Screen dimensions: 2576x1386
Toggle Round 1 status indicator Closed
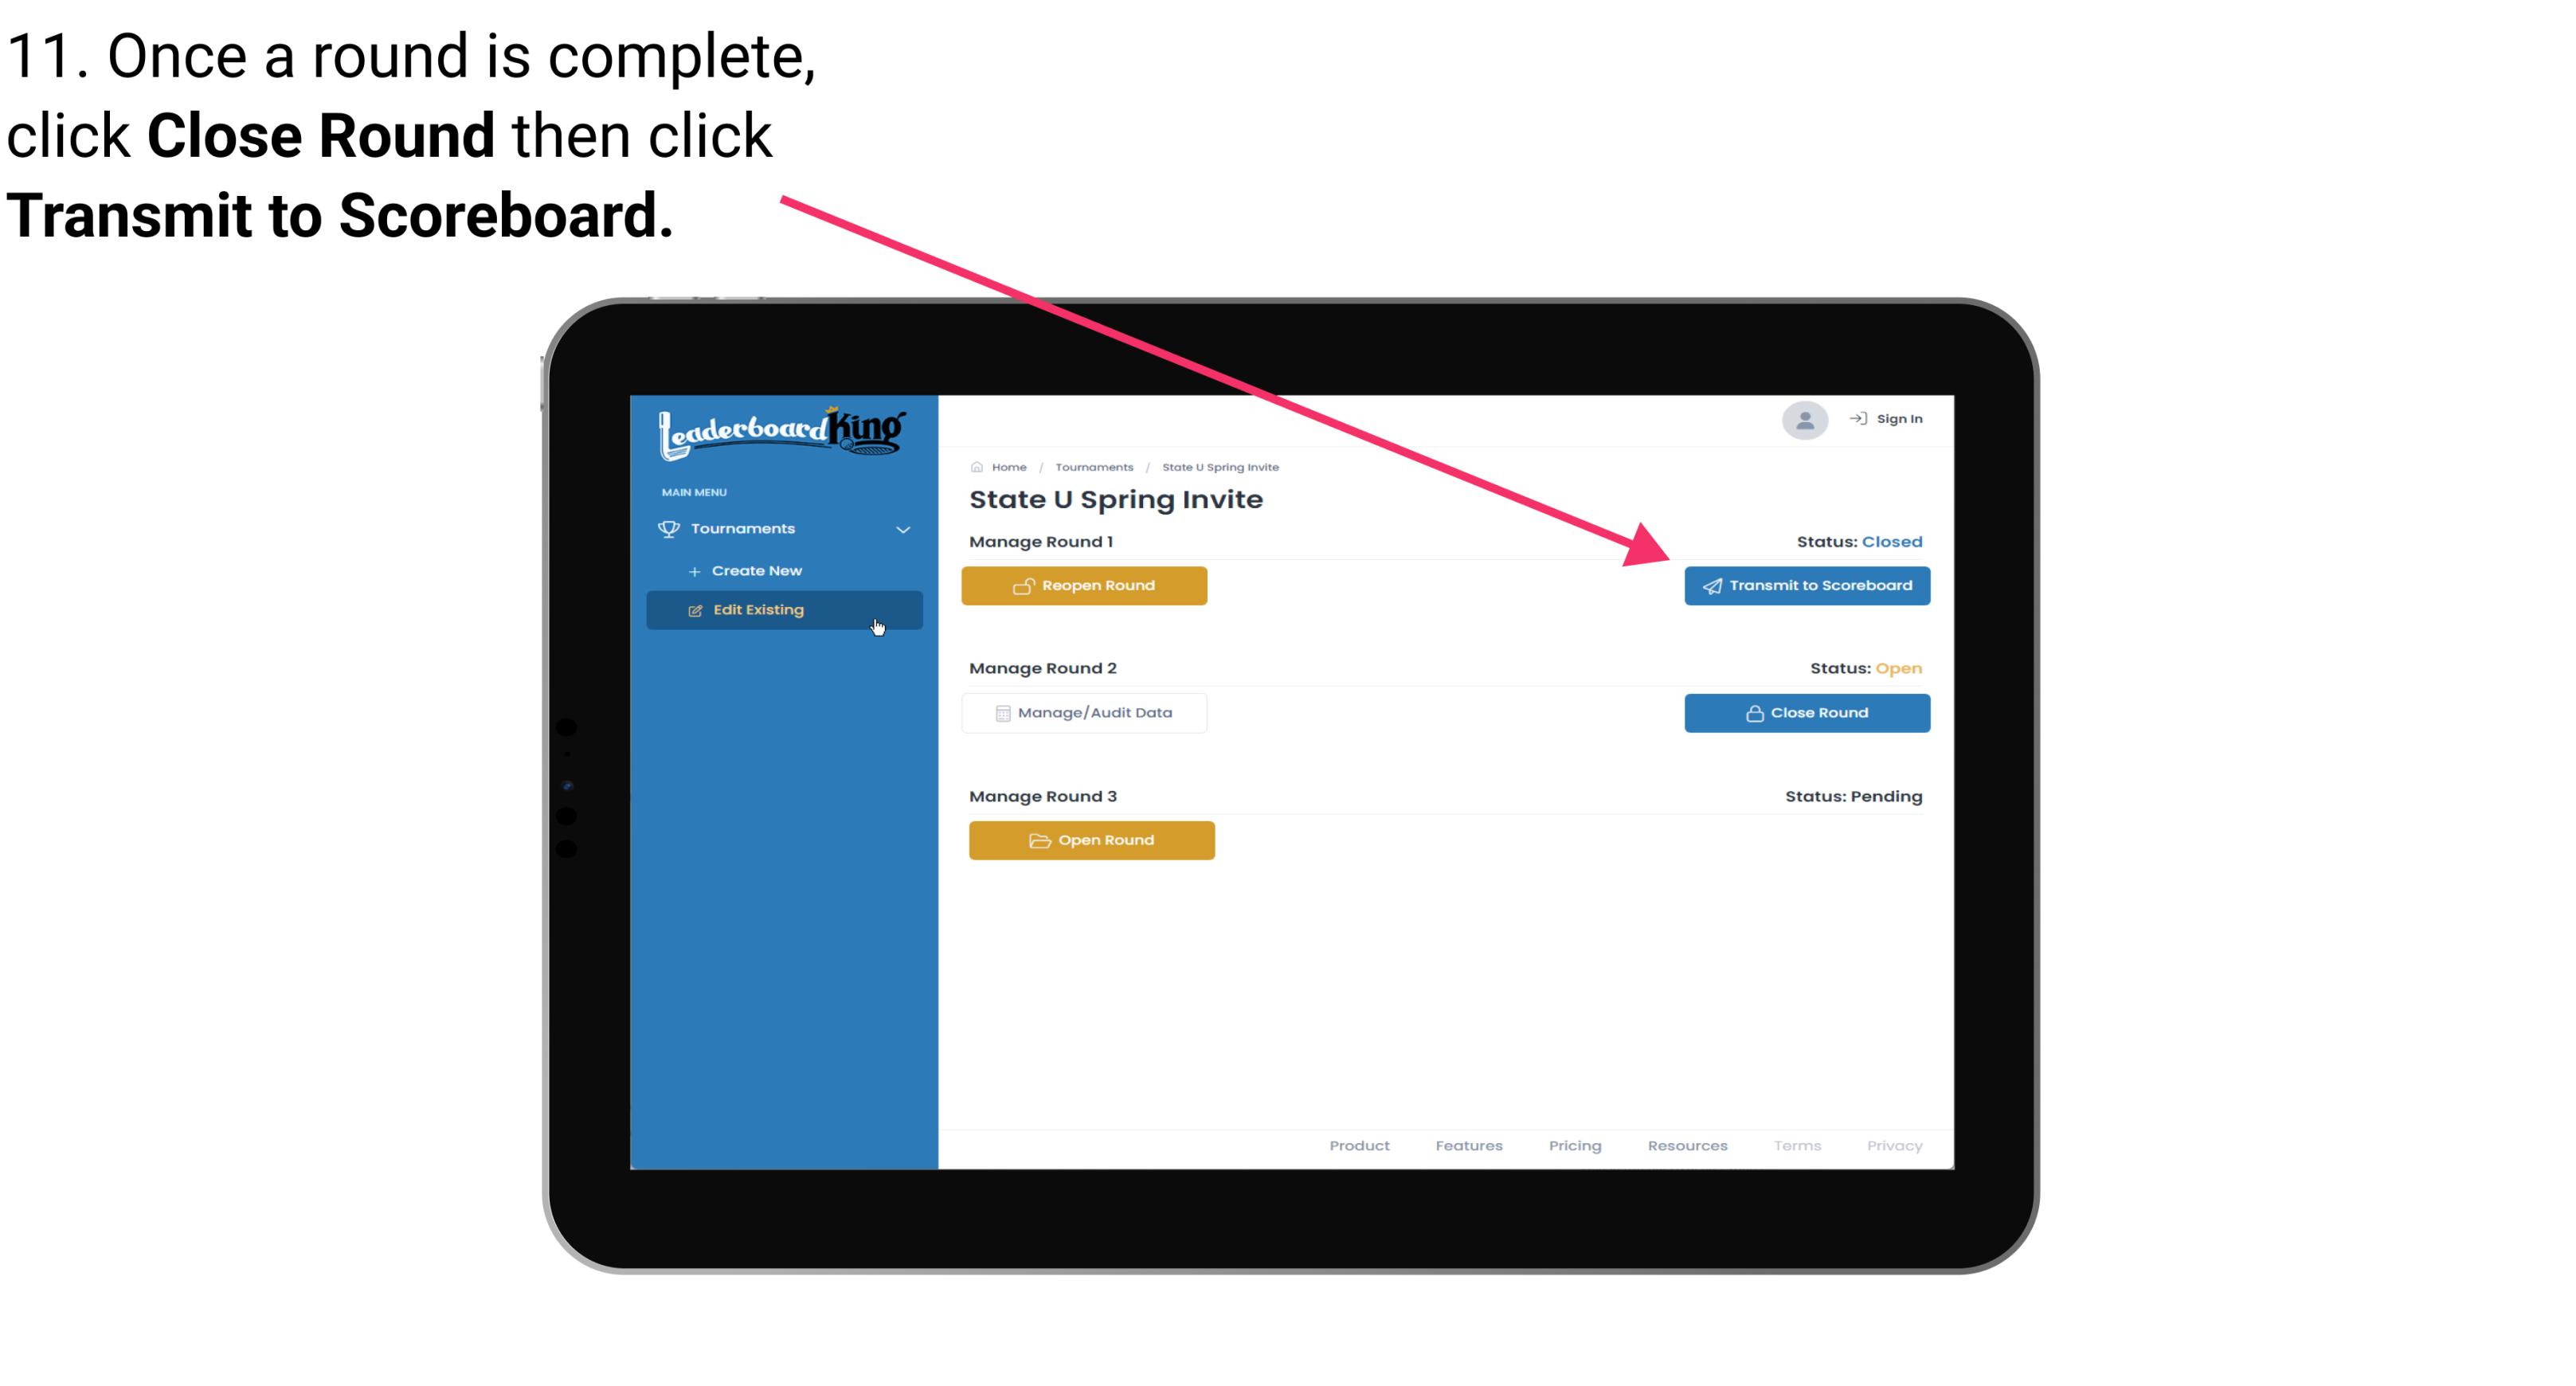1890,541
